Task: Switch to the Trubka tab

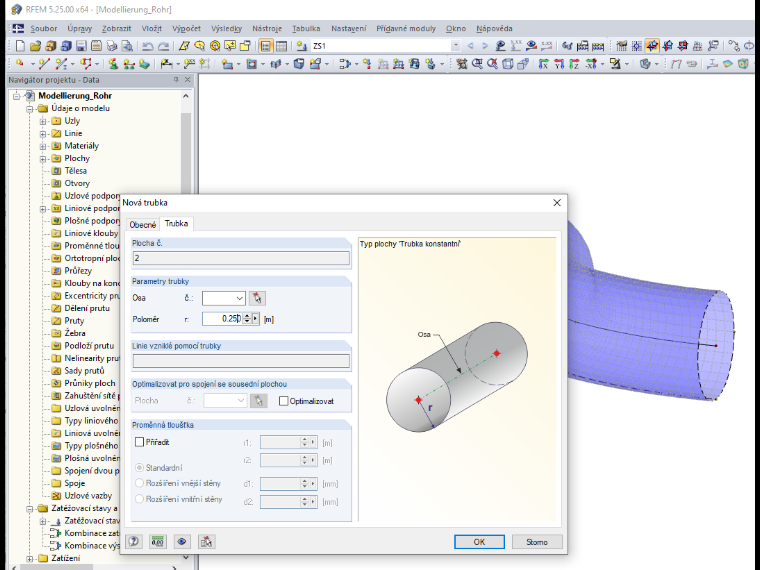Action: click(x=176, y=223)
